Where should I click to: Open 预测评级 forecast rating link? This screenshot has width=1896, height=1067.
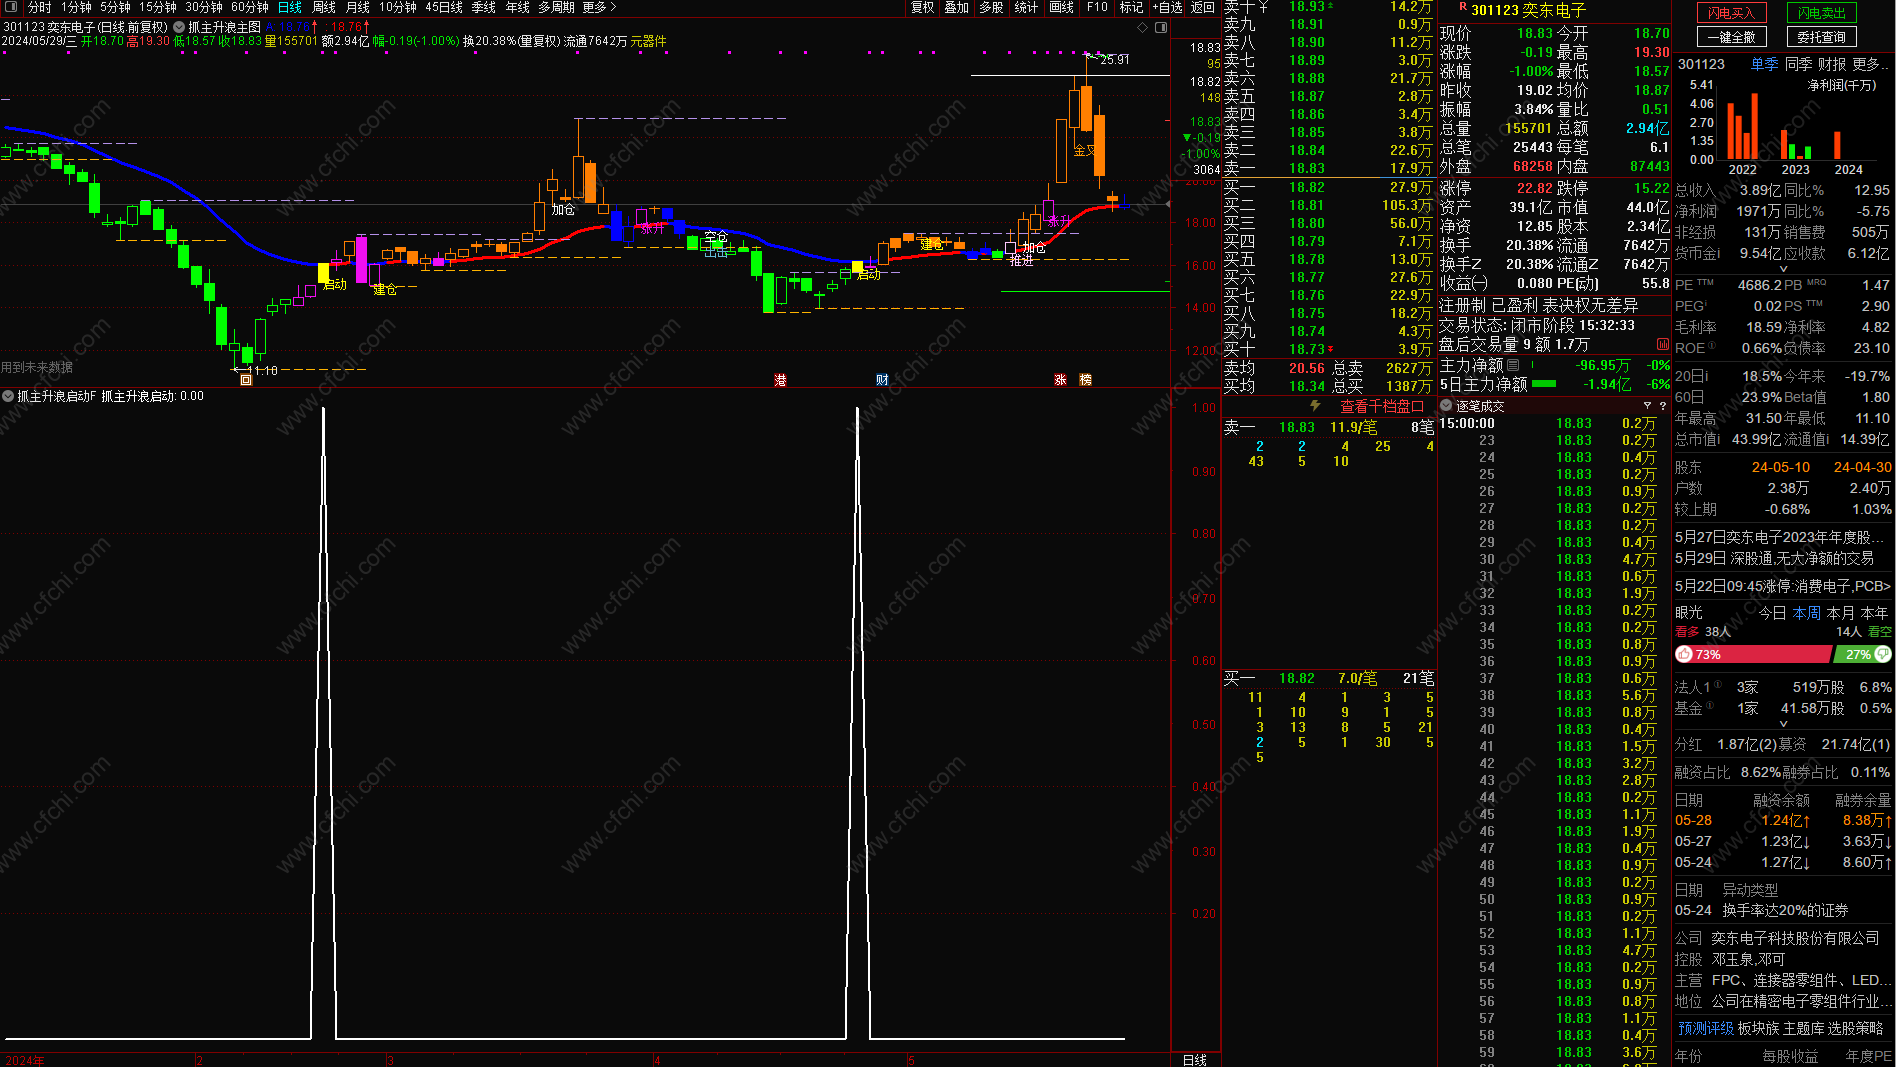(1705, 1028)
